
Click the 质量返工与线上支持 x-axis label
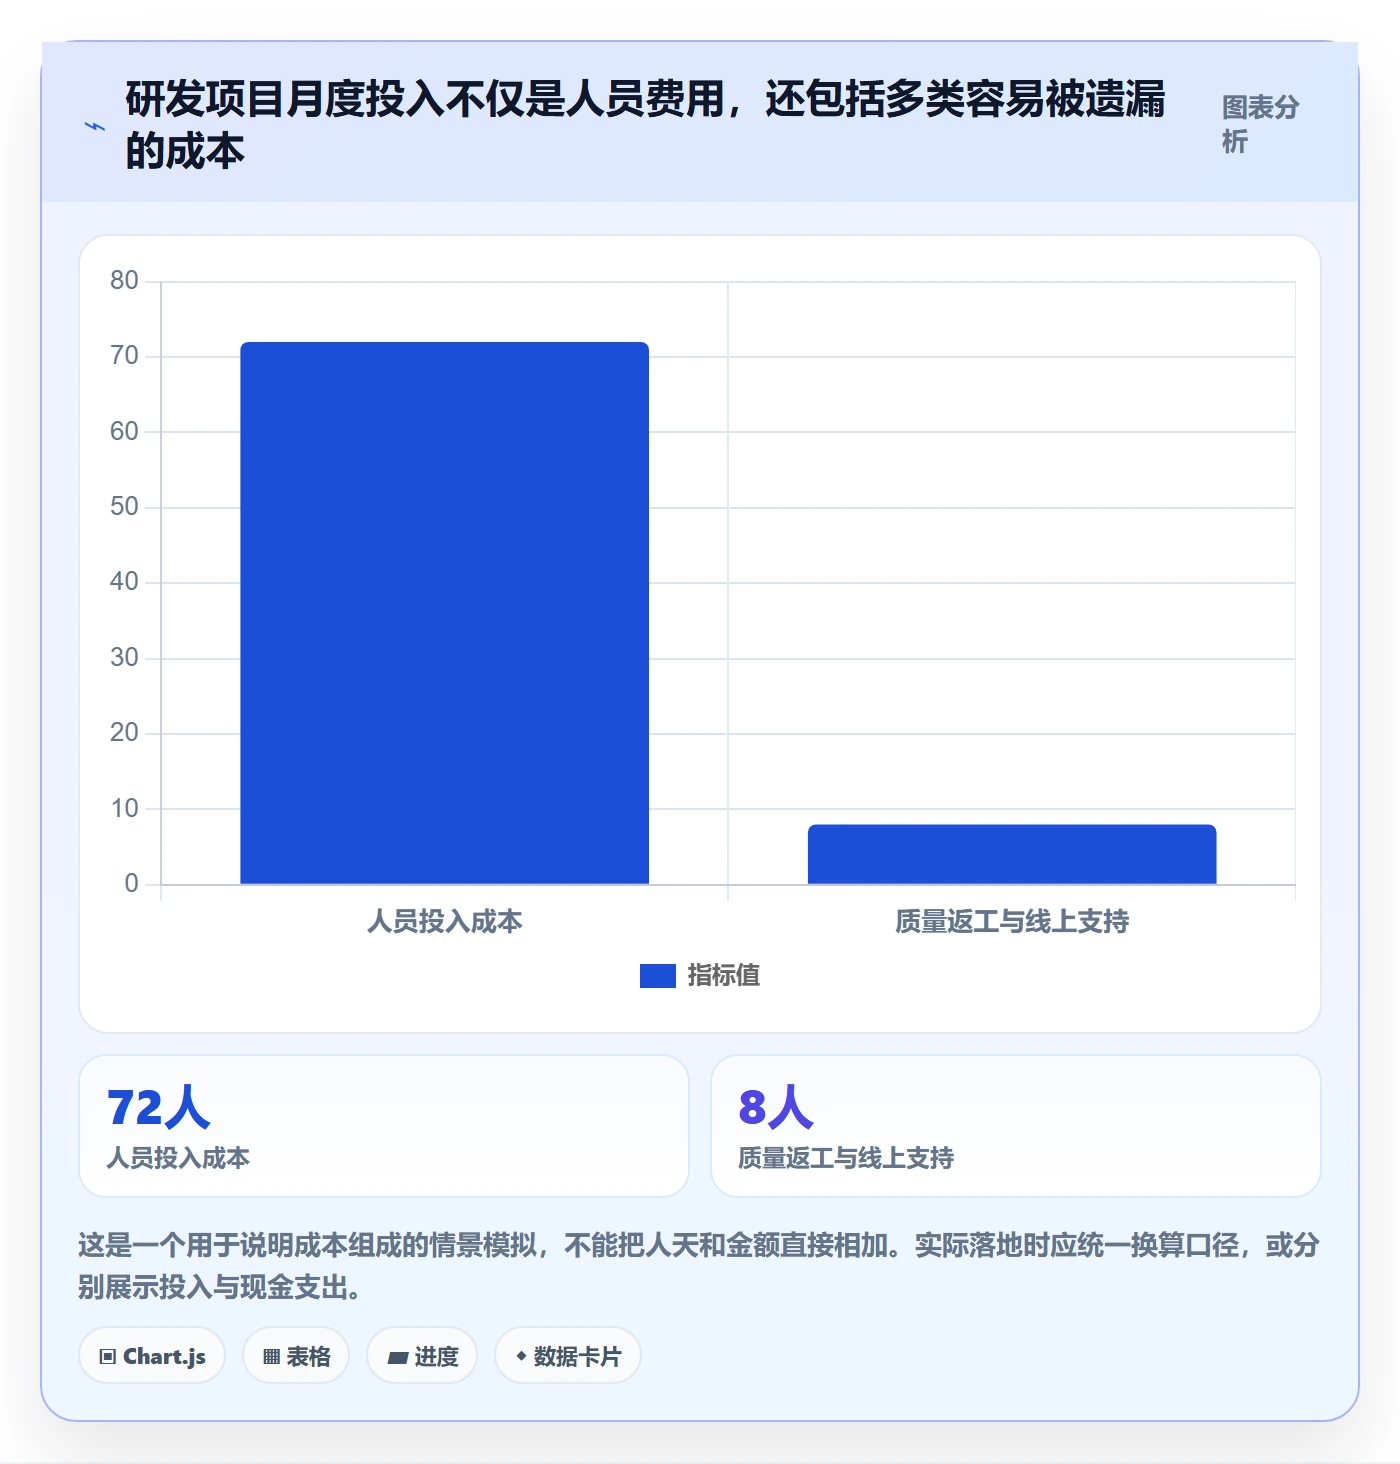[1012, 921]
